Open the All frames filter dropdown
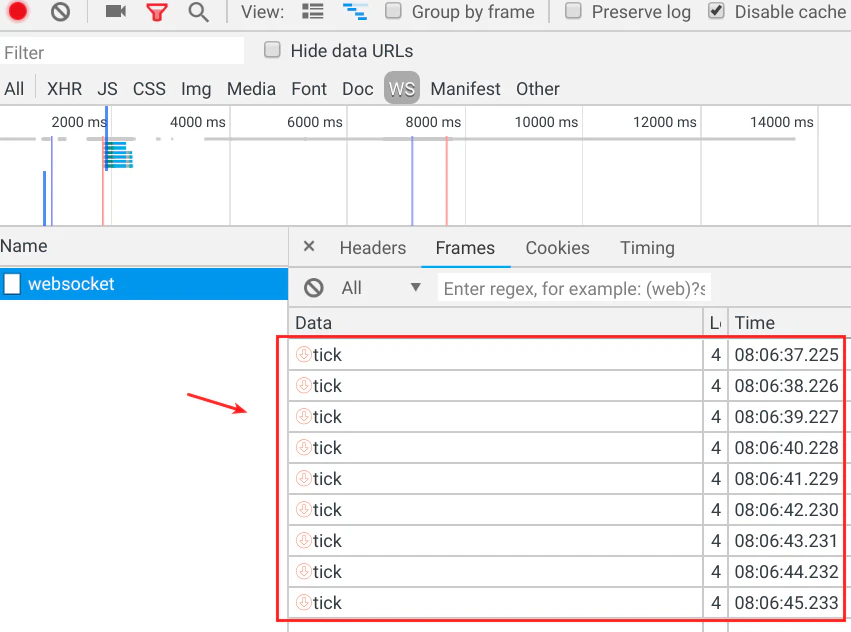 click(381, 288)
